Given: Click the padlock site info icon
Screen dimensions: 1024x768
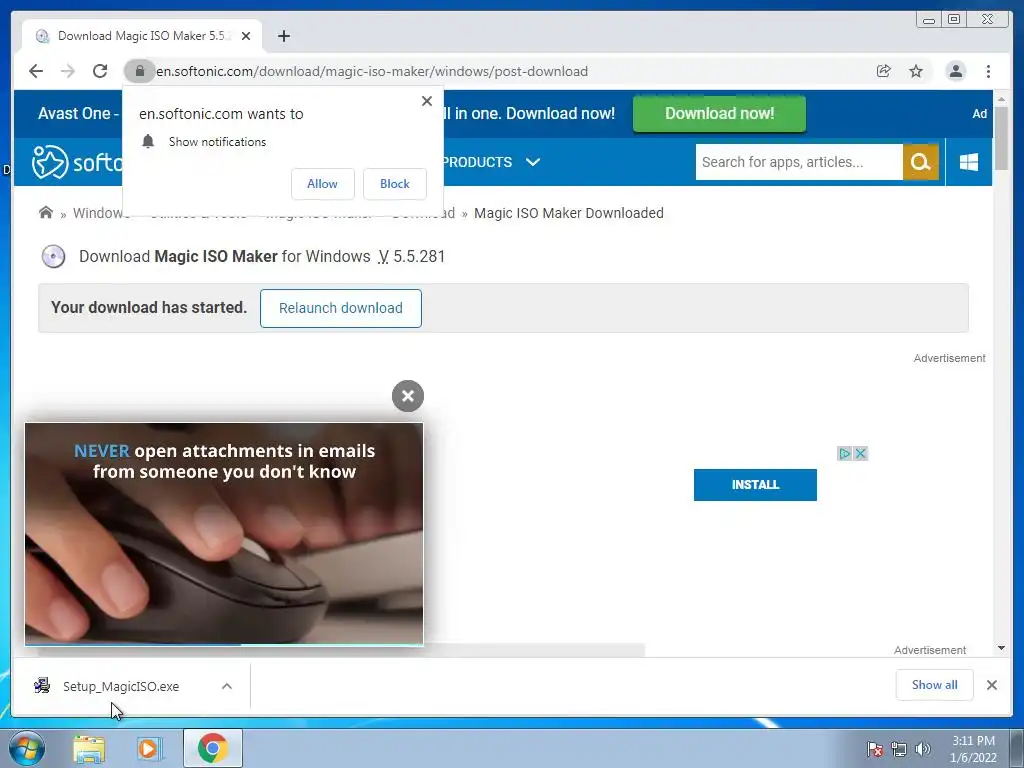Looking at the screenshot, I should (139, 71).
